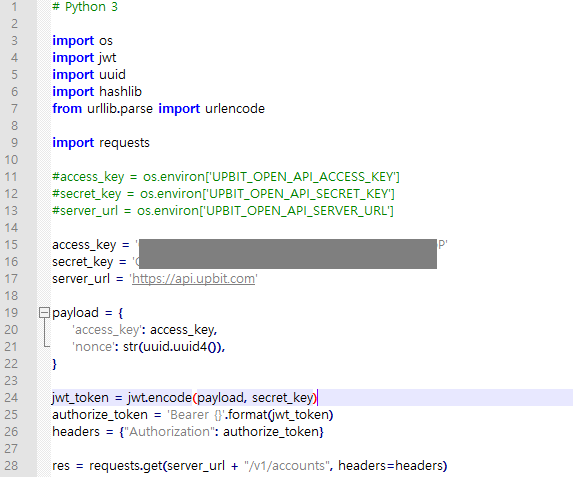Image resolution: width=573 pixels, height=477 pixels.
Task: Click 'UPBIT_OPEN_API_SERVER_URL' on line 13
Action: 296,211
